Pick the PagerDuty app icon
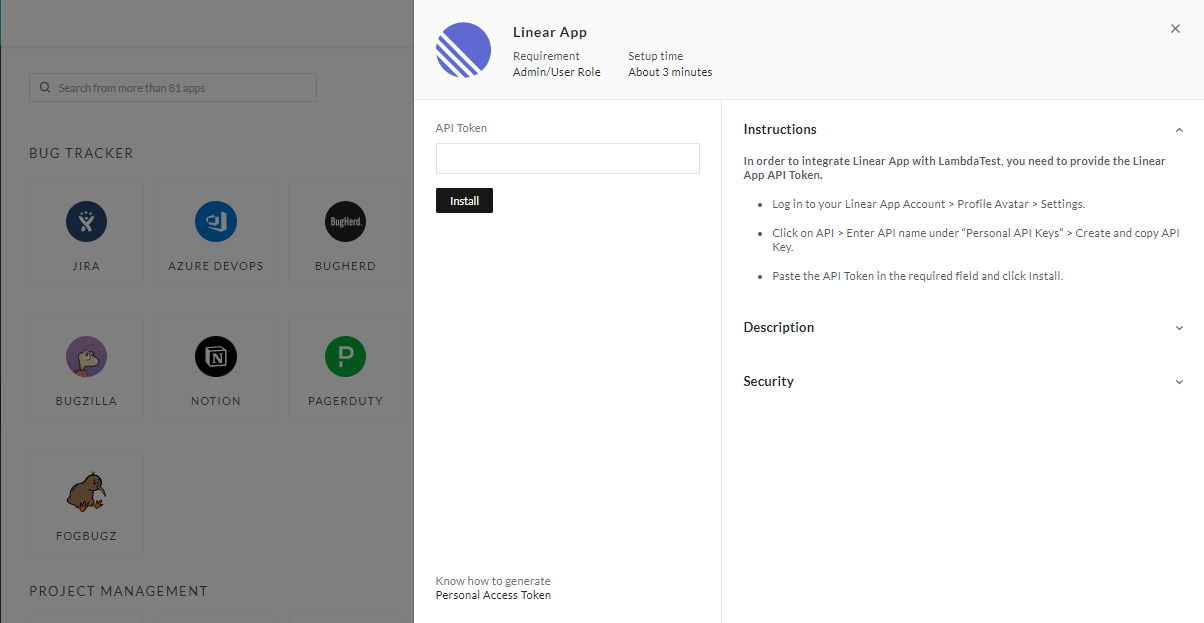The image size is (1204, 623). [x=345, y=356]
